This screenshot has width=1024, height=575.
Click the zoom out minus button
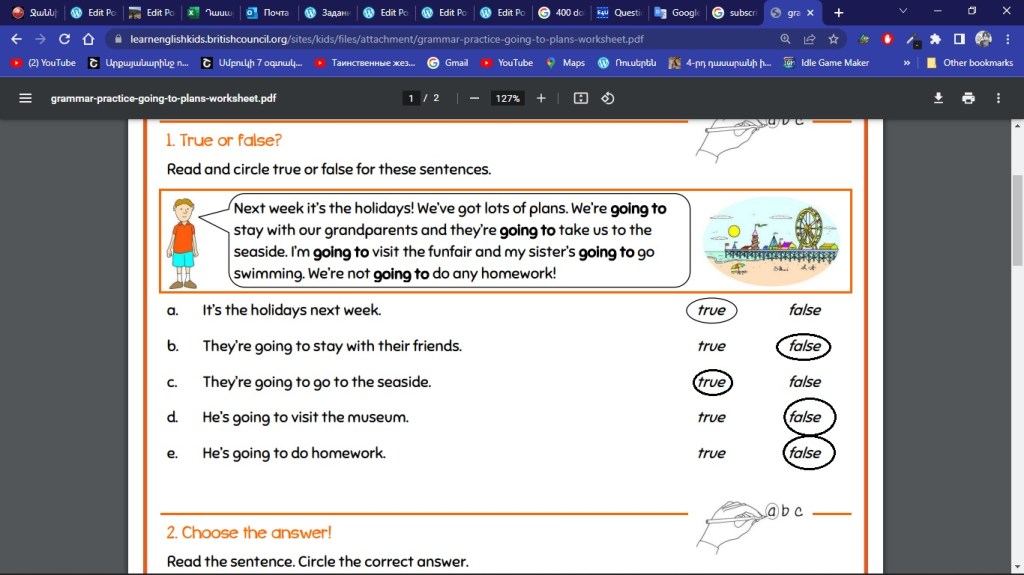tap(474, 99)
